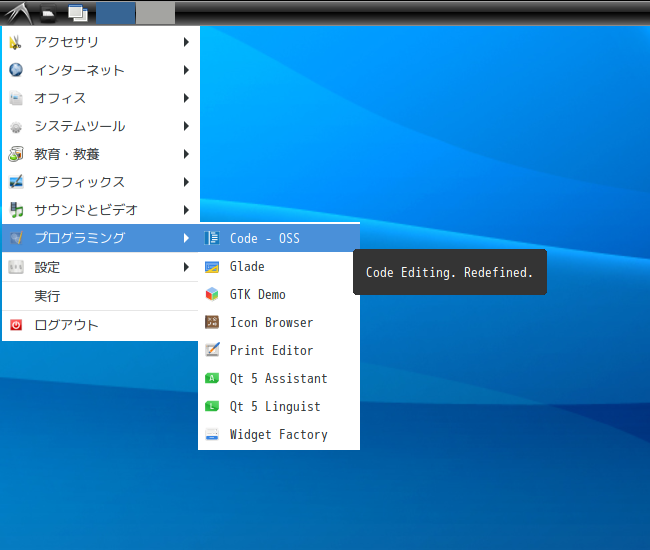Launch Widget Factory application
The height and width of the screenshot is (550, 650).
pos(279,434)
